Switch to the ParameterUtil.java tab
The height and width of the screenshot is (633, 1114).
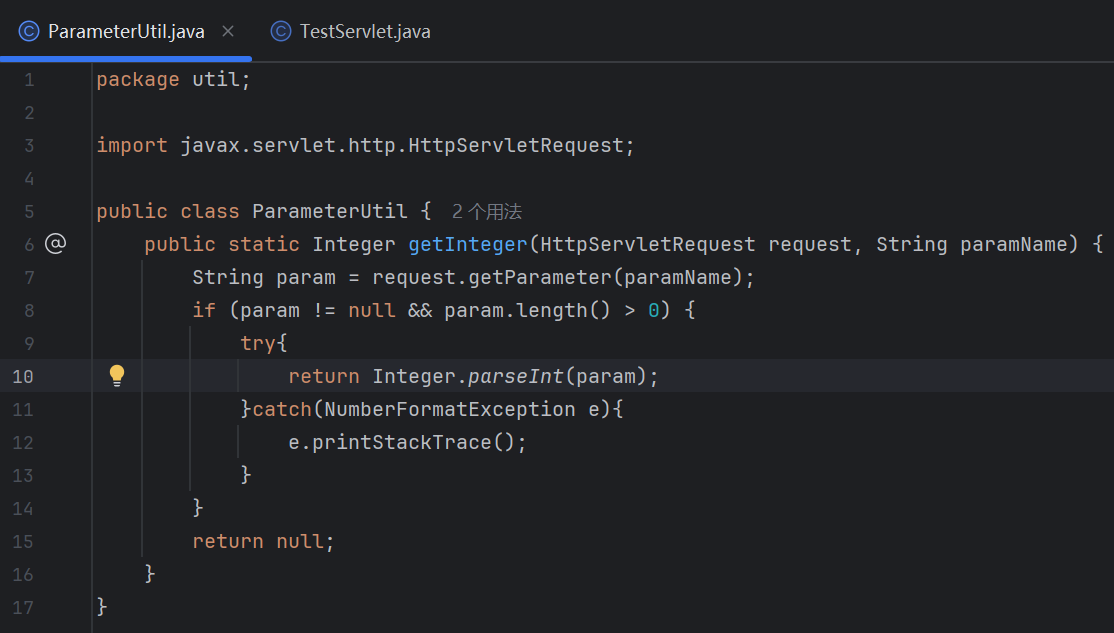click(x=126, y=31)
